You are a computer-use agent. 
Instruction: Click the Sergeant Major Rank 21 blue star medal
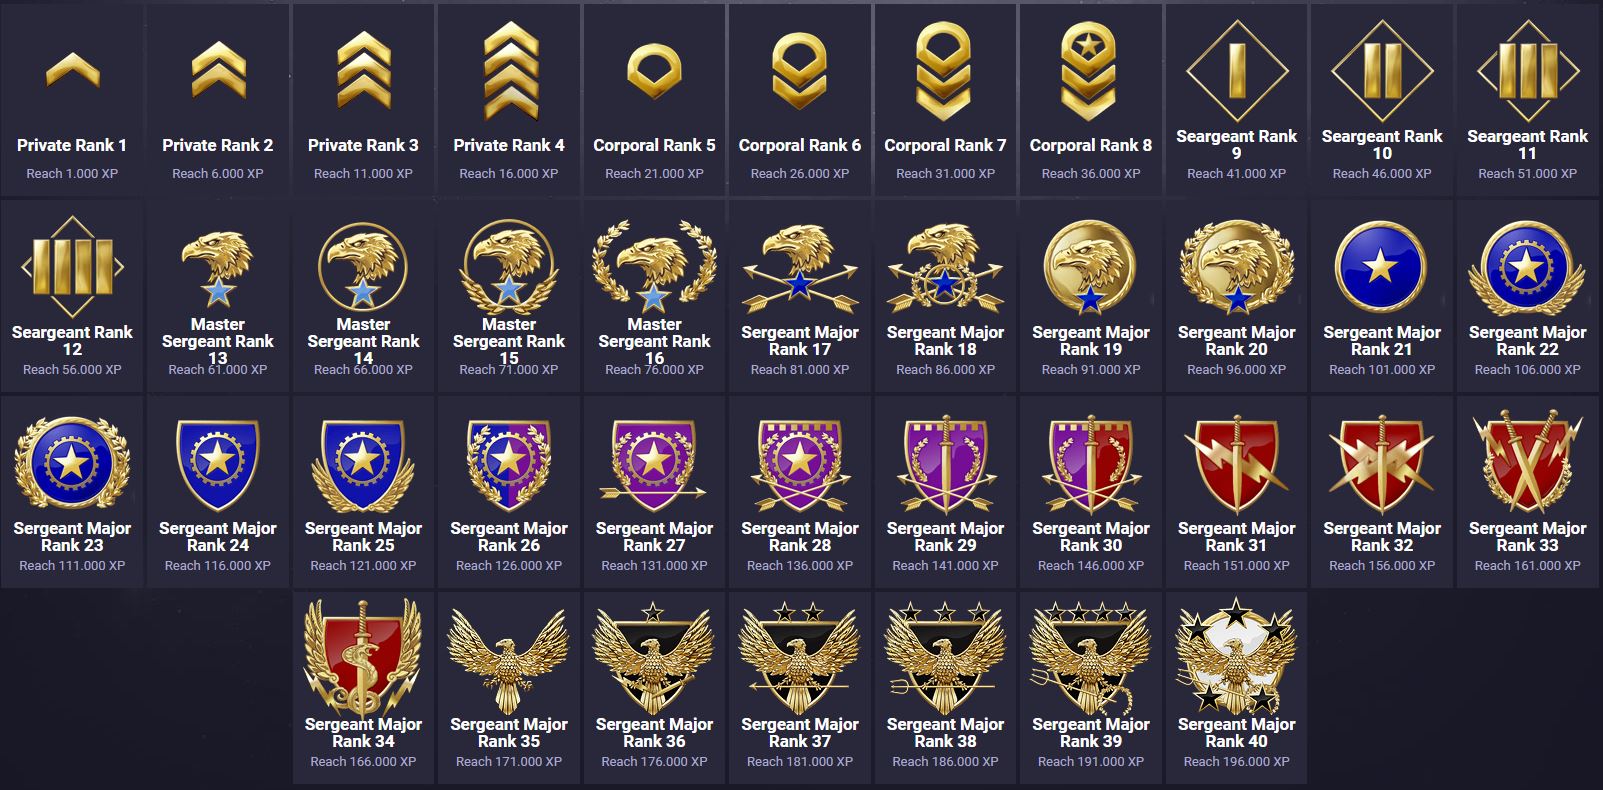(x=1381, y=267)
